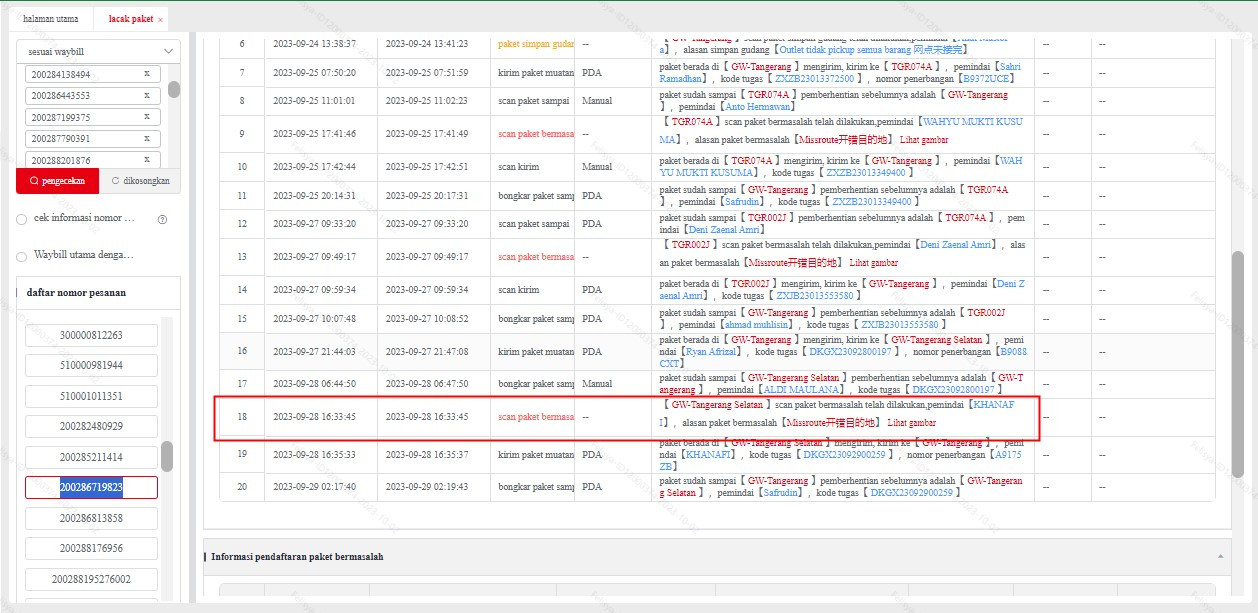Click scan kirim status in row 10
This screenshot has width=1258, height=613.
(x=518, y=167)
